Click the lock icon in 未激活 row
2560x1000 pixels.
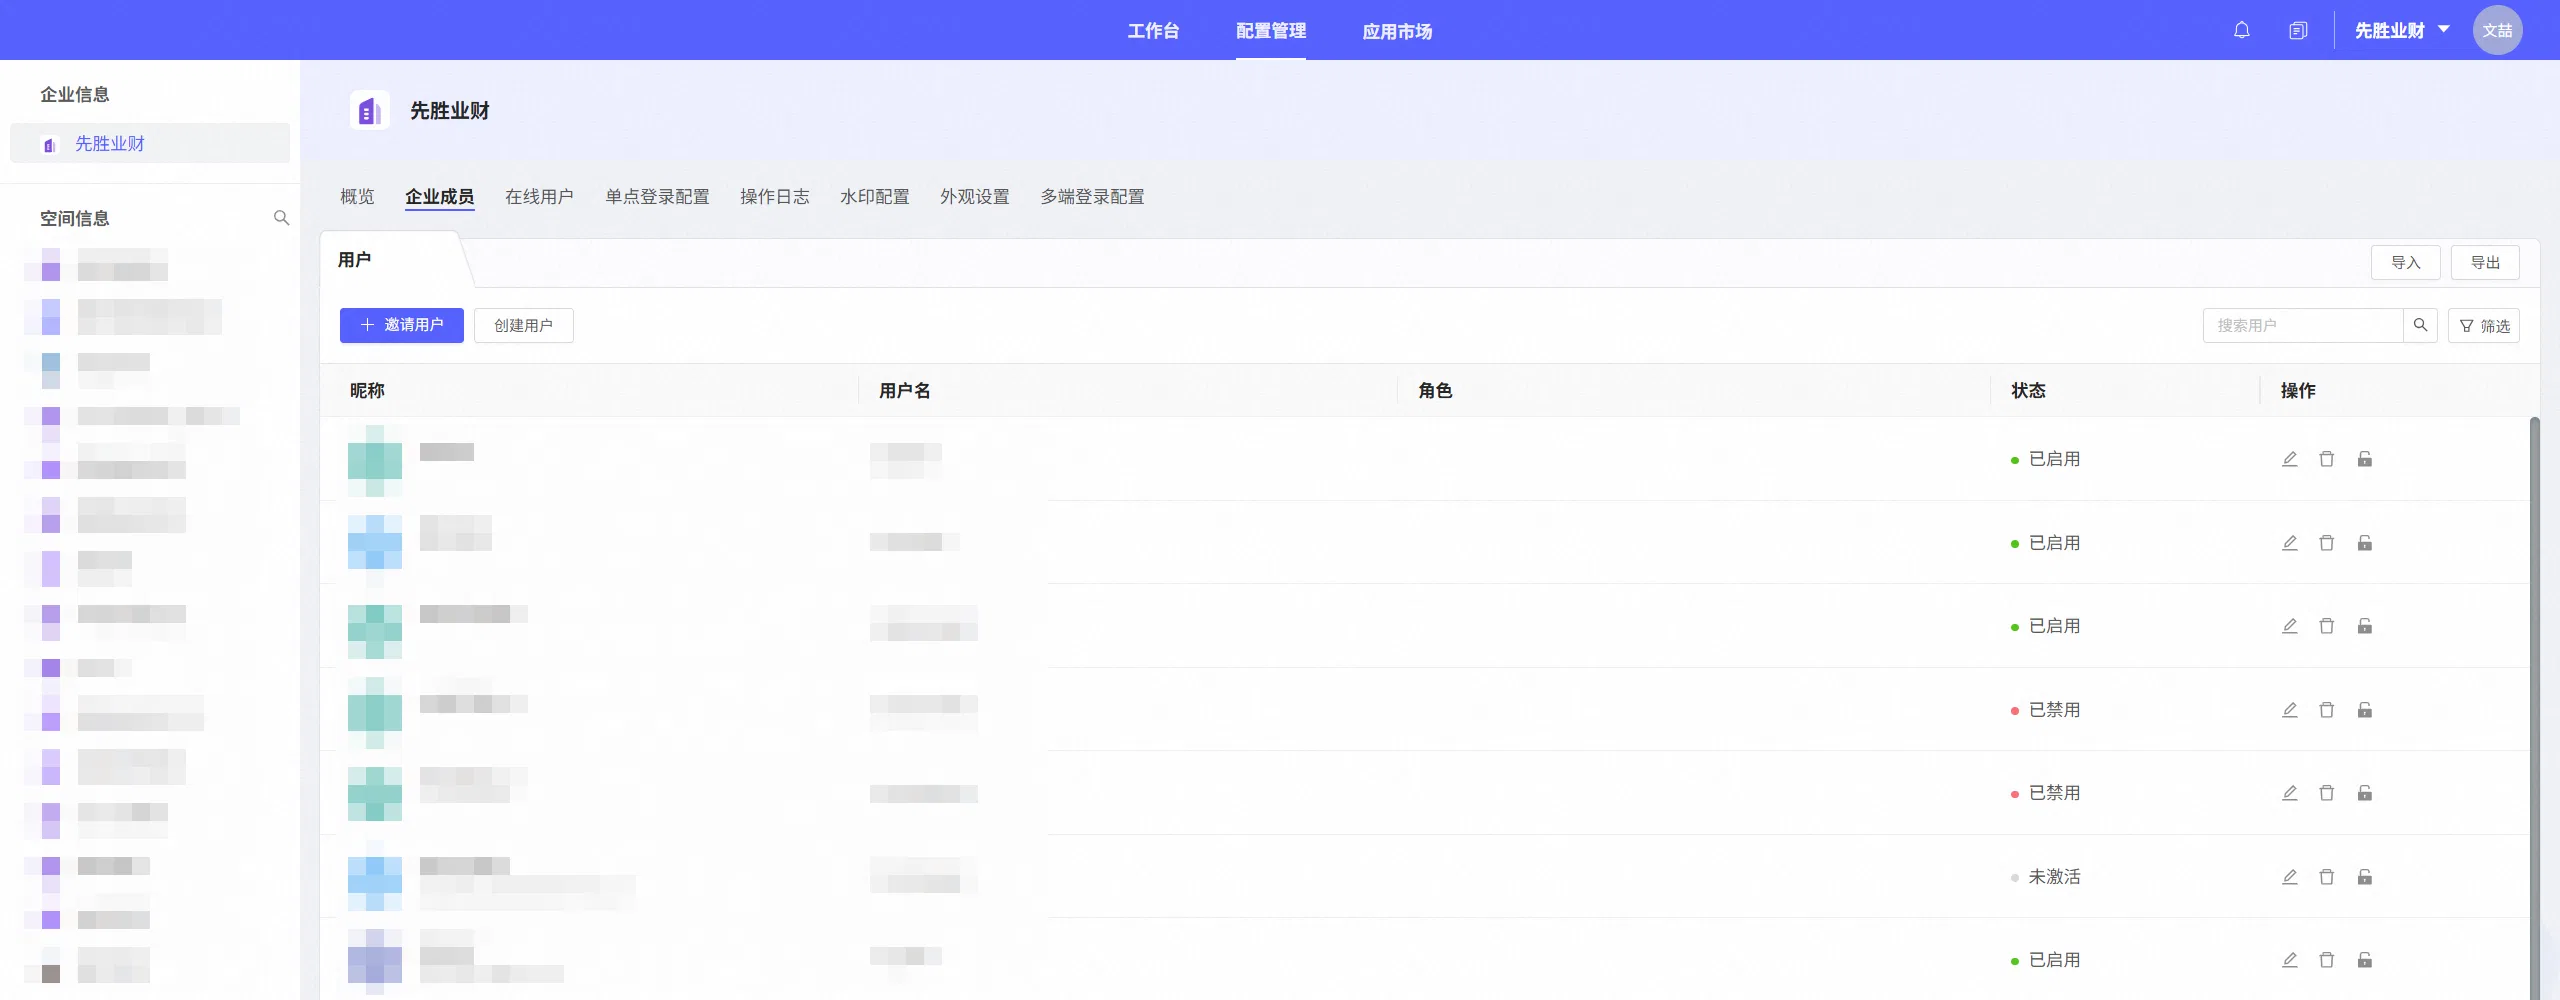pos(2365,877)
